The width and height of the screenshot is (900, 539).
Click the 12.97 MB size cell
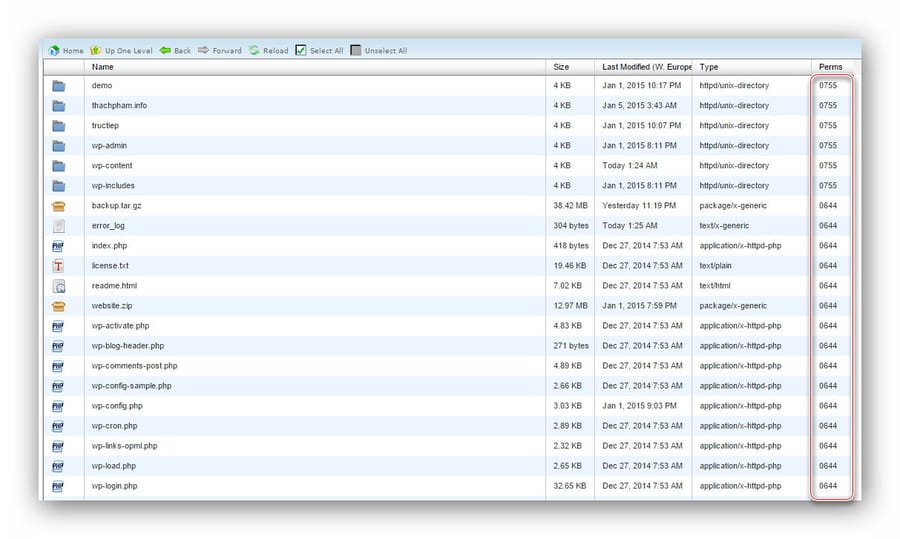[570, 306]
